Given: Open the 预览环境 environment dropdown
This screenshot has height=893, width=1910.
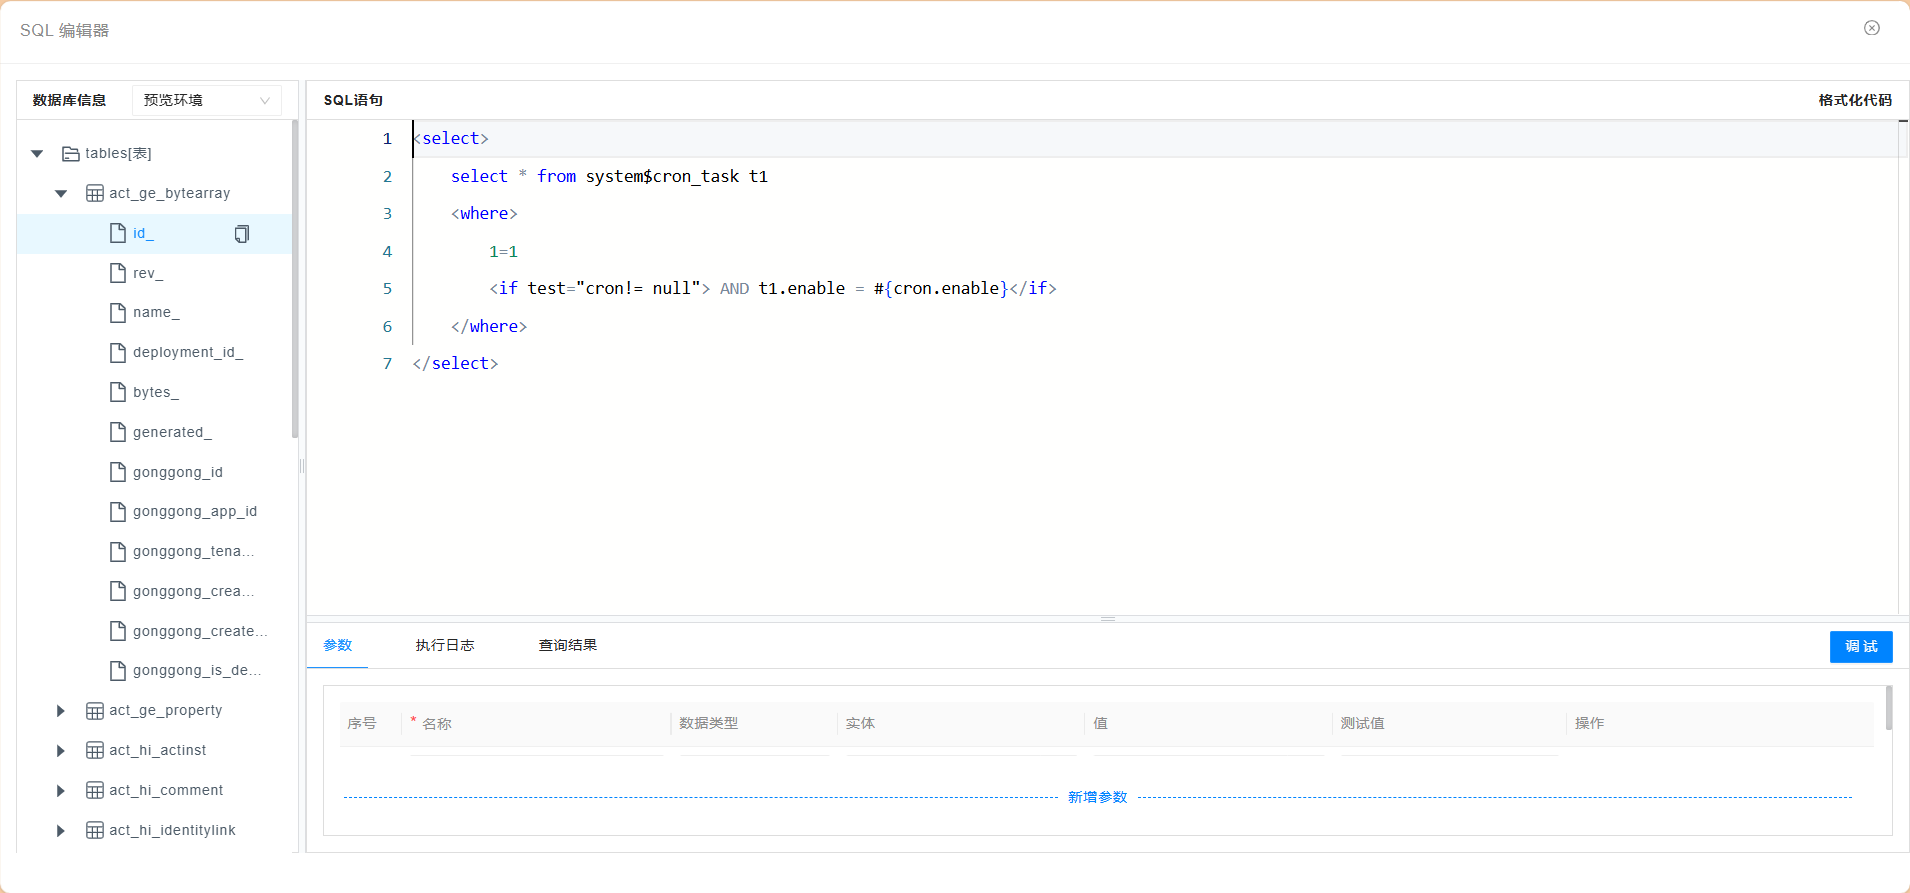Looking at the screenshot, I should click(206, 100).
